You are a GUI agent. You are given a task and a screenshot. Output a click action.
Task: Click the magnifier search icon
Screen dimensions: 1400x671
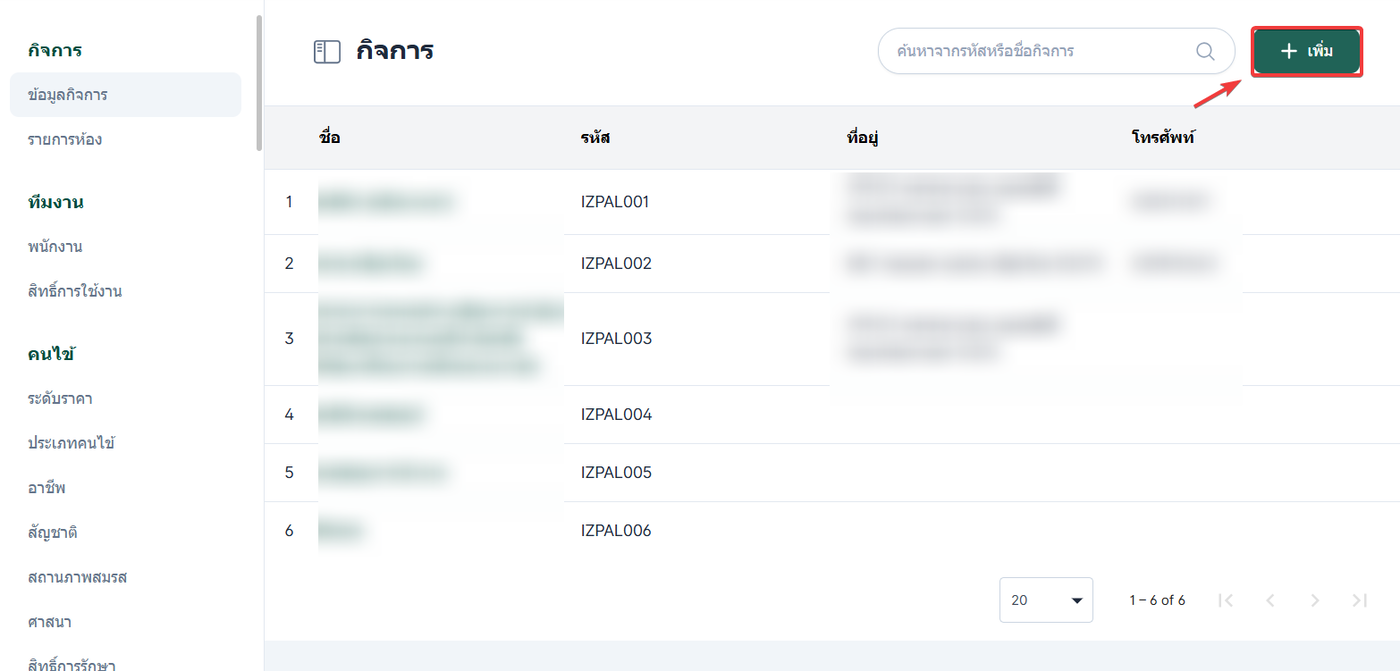(x=1205, y=51)
